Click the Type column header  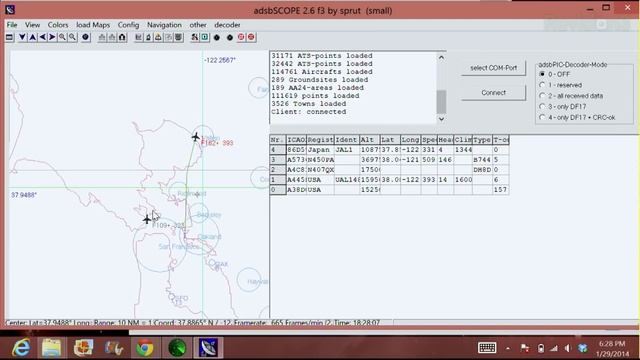[x=482, y=140]
